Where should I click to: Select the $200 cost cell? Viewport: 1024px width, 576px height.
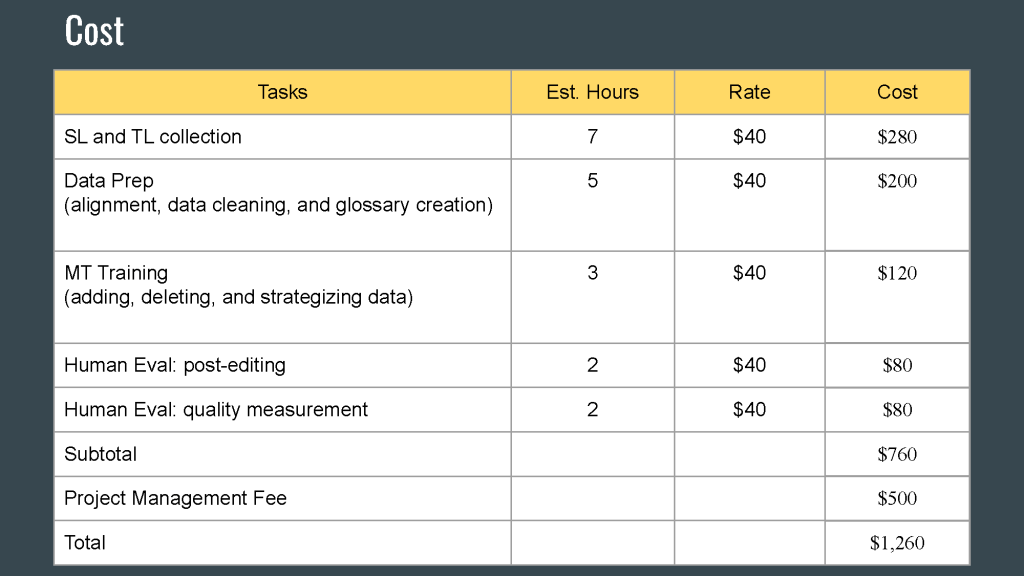coord(897,182)
